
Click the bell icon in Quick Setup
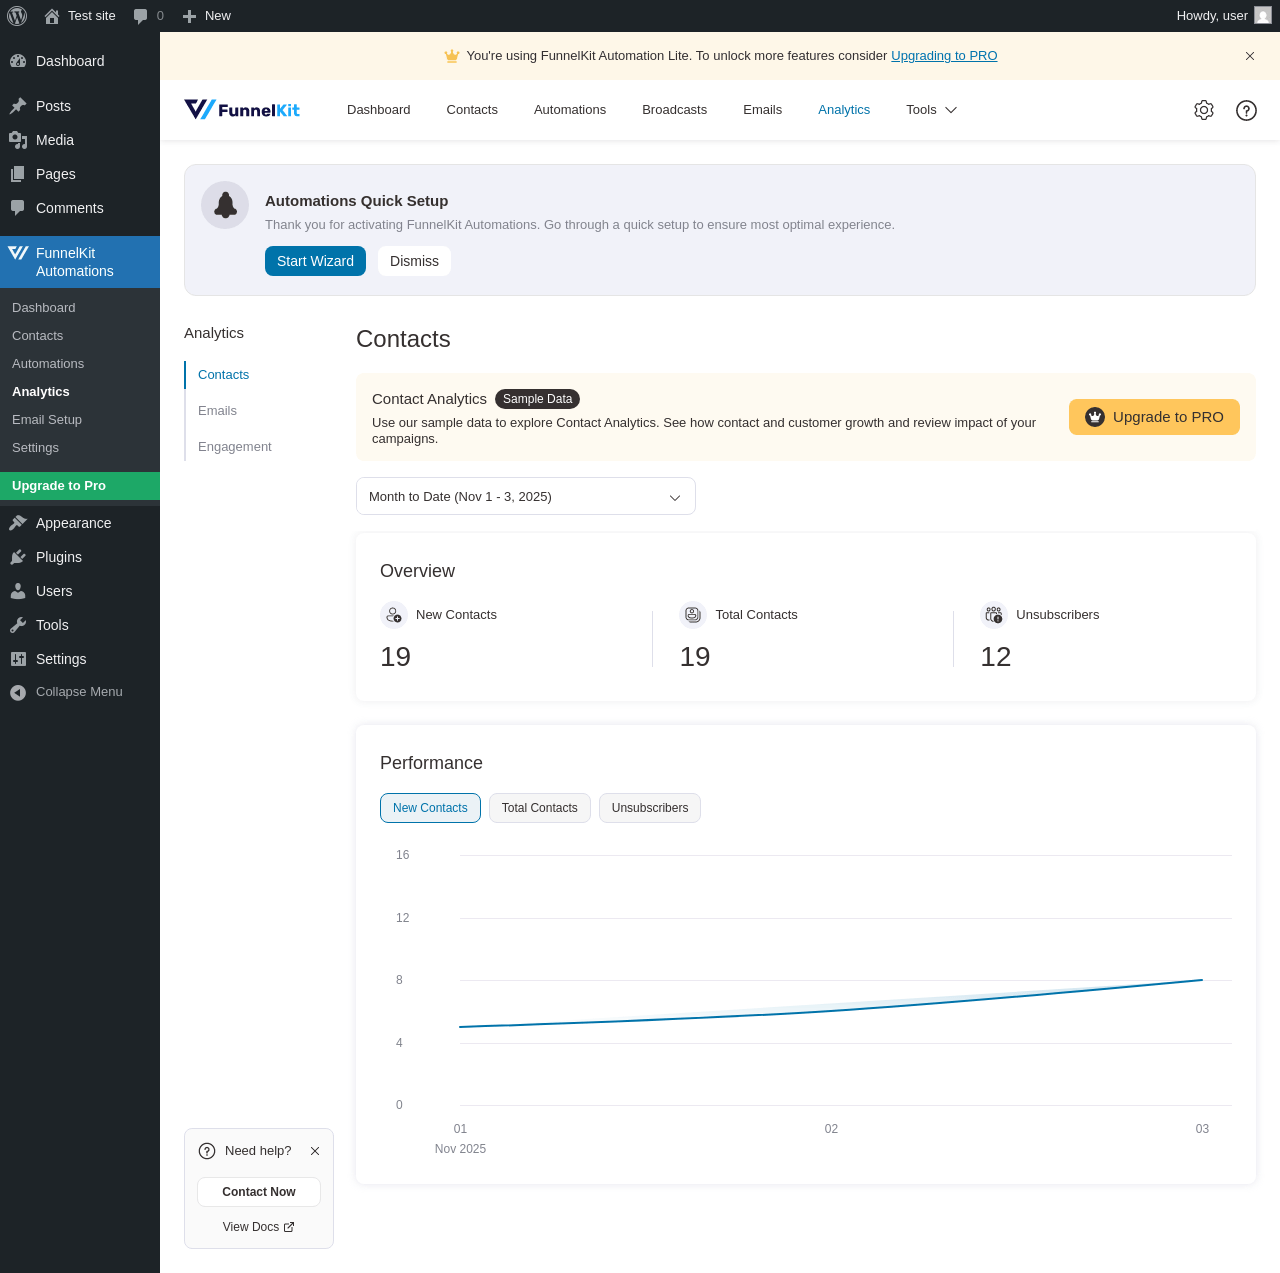[225, 205]
